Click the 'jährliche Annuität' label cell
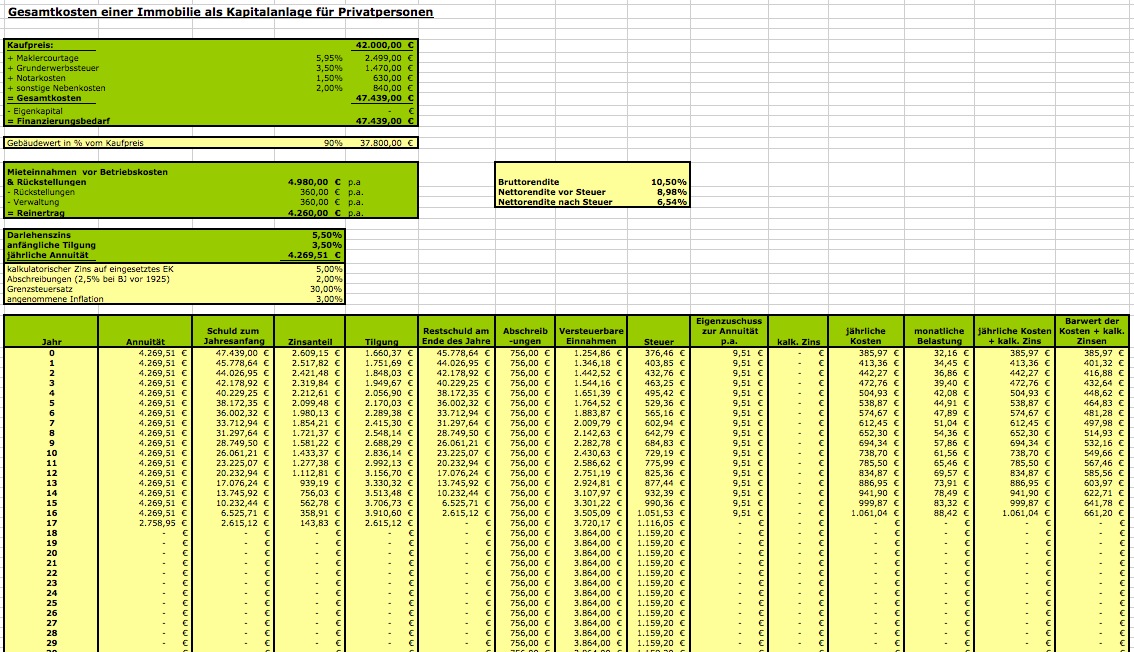Image resolution: width=1134 pixels, height=652 pixels. point(48,255)
